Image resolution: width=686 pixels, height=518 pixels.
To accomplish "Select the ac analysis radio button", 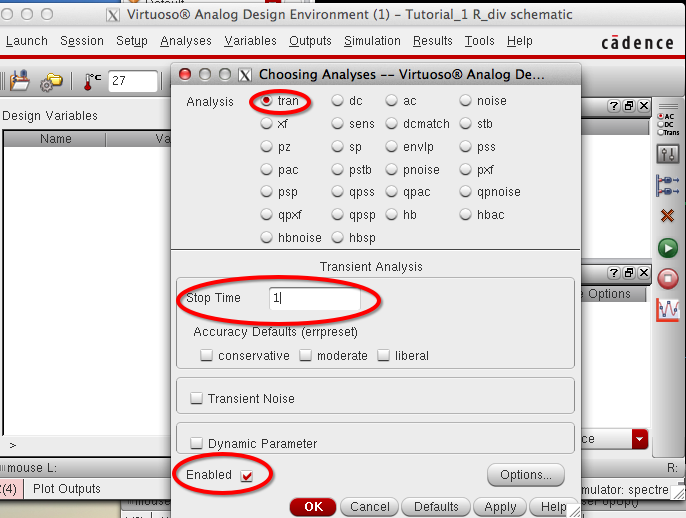I will [391, 101].
